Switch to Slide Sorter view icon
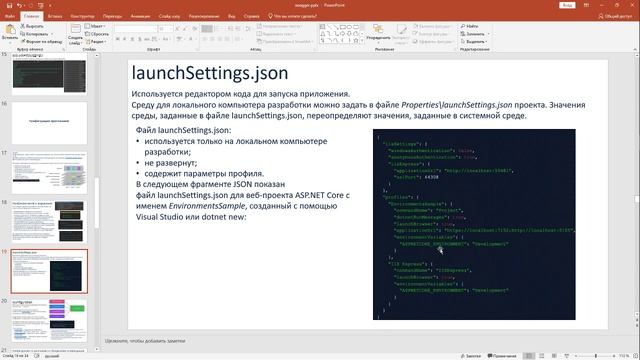The image size is (640, 360). (x=542, y=356)
